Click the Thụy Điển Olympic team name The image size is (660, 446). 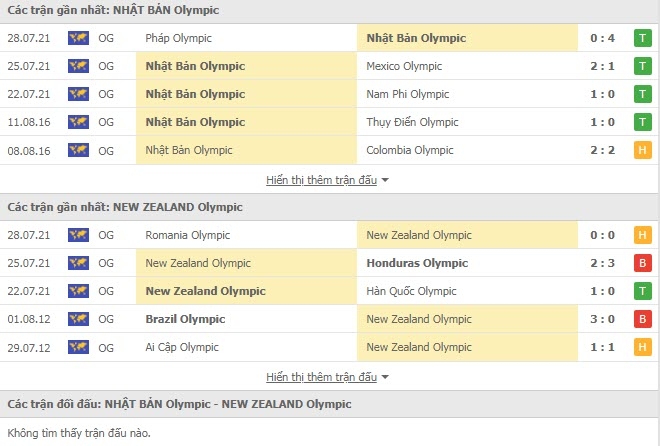tap(412, 122)
